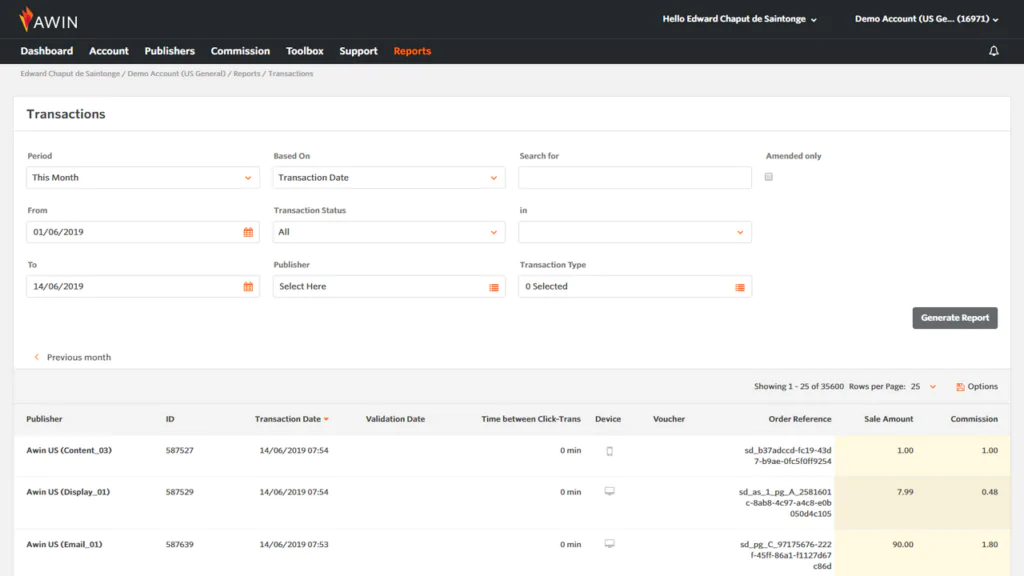Click the From date field 01/06/2019
1024x576 pixels.
[x=142, y=232]
